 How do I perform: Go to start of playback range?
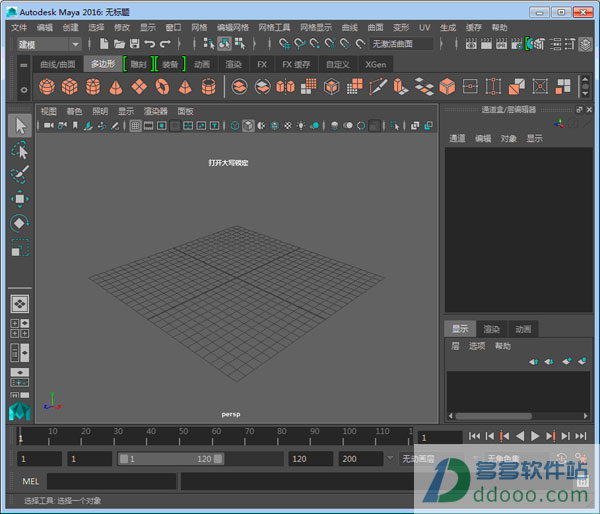tap(474, 436)
